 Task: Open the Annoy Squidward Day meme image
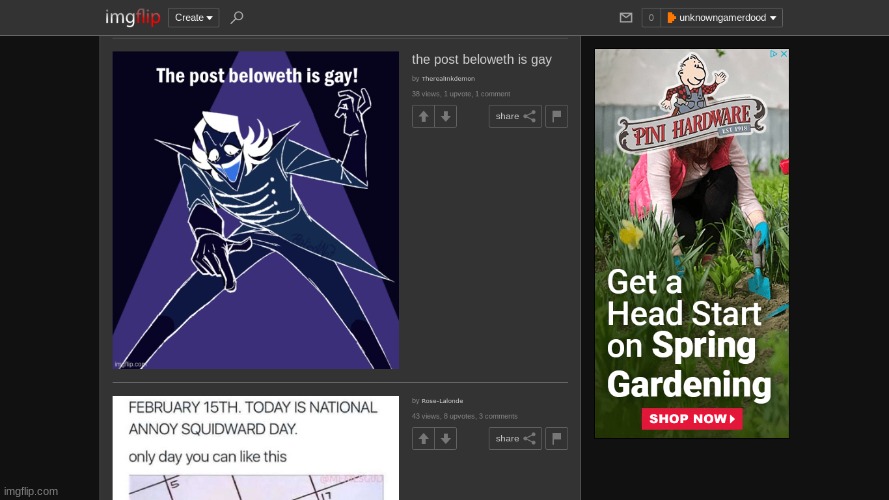pyautogui.click(x=256, y=448)
